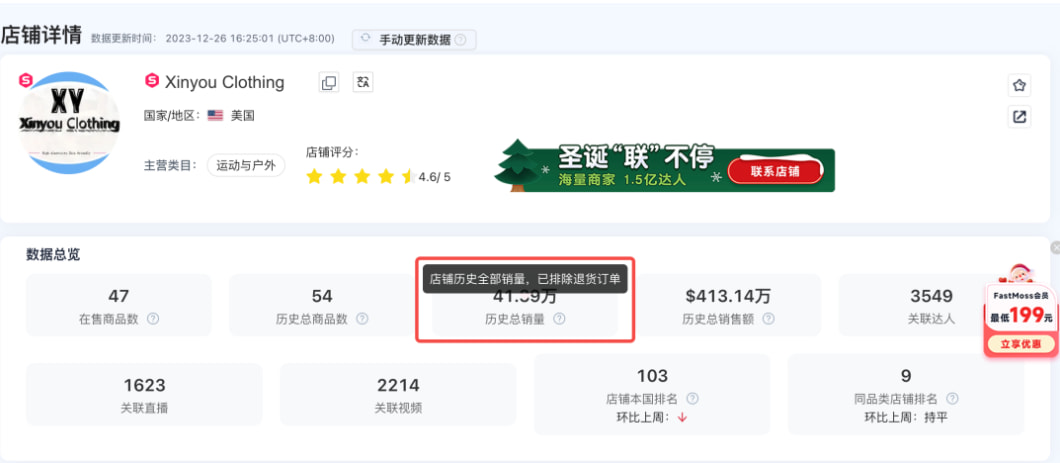The height and width of the screenshot is (463, 1060).
Task: Show help for 历史总销售额
Action: click(x=768, y=319)
